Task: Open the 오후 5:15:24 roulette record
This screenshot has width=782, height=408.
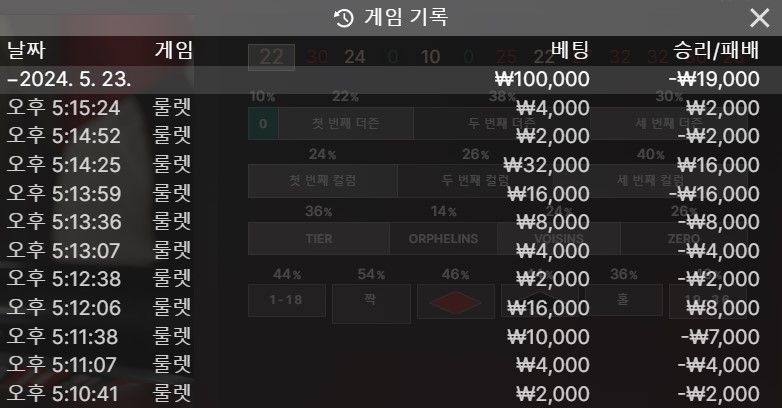Action: pyautogui.click(x=391, y=108)
